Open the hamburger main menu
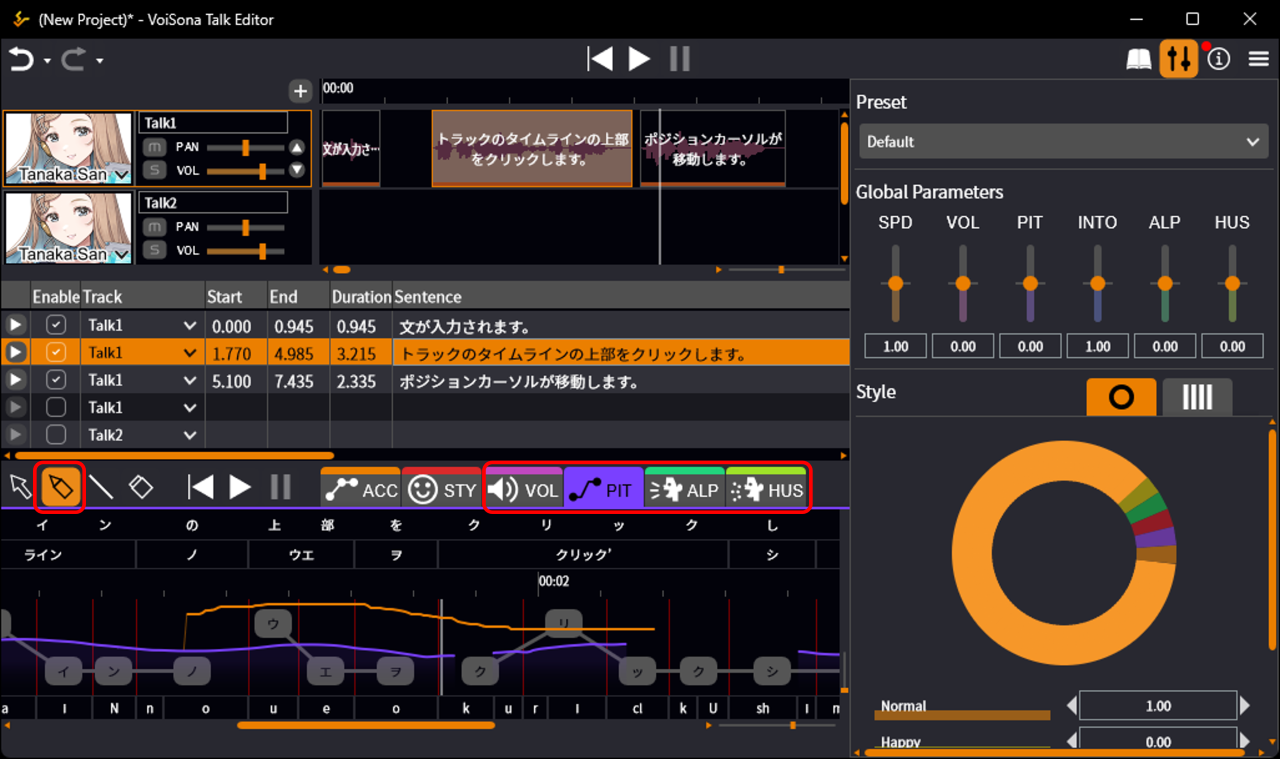 [x=1258, y=59]
